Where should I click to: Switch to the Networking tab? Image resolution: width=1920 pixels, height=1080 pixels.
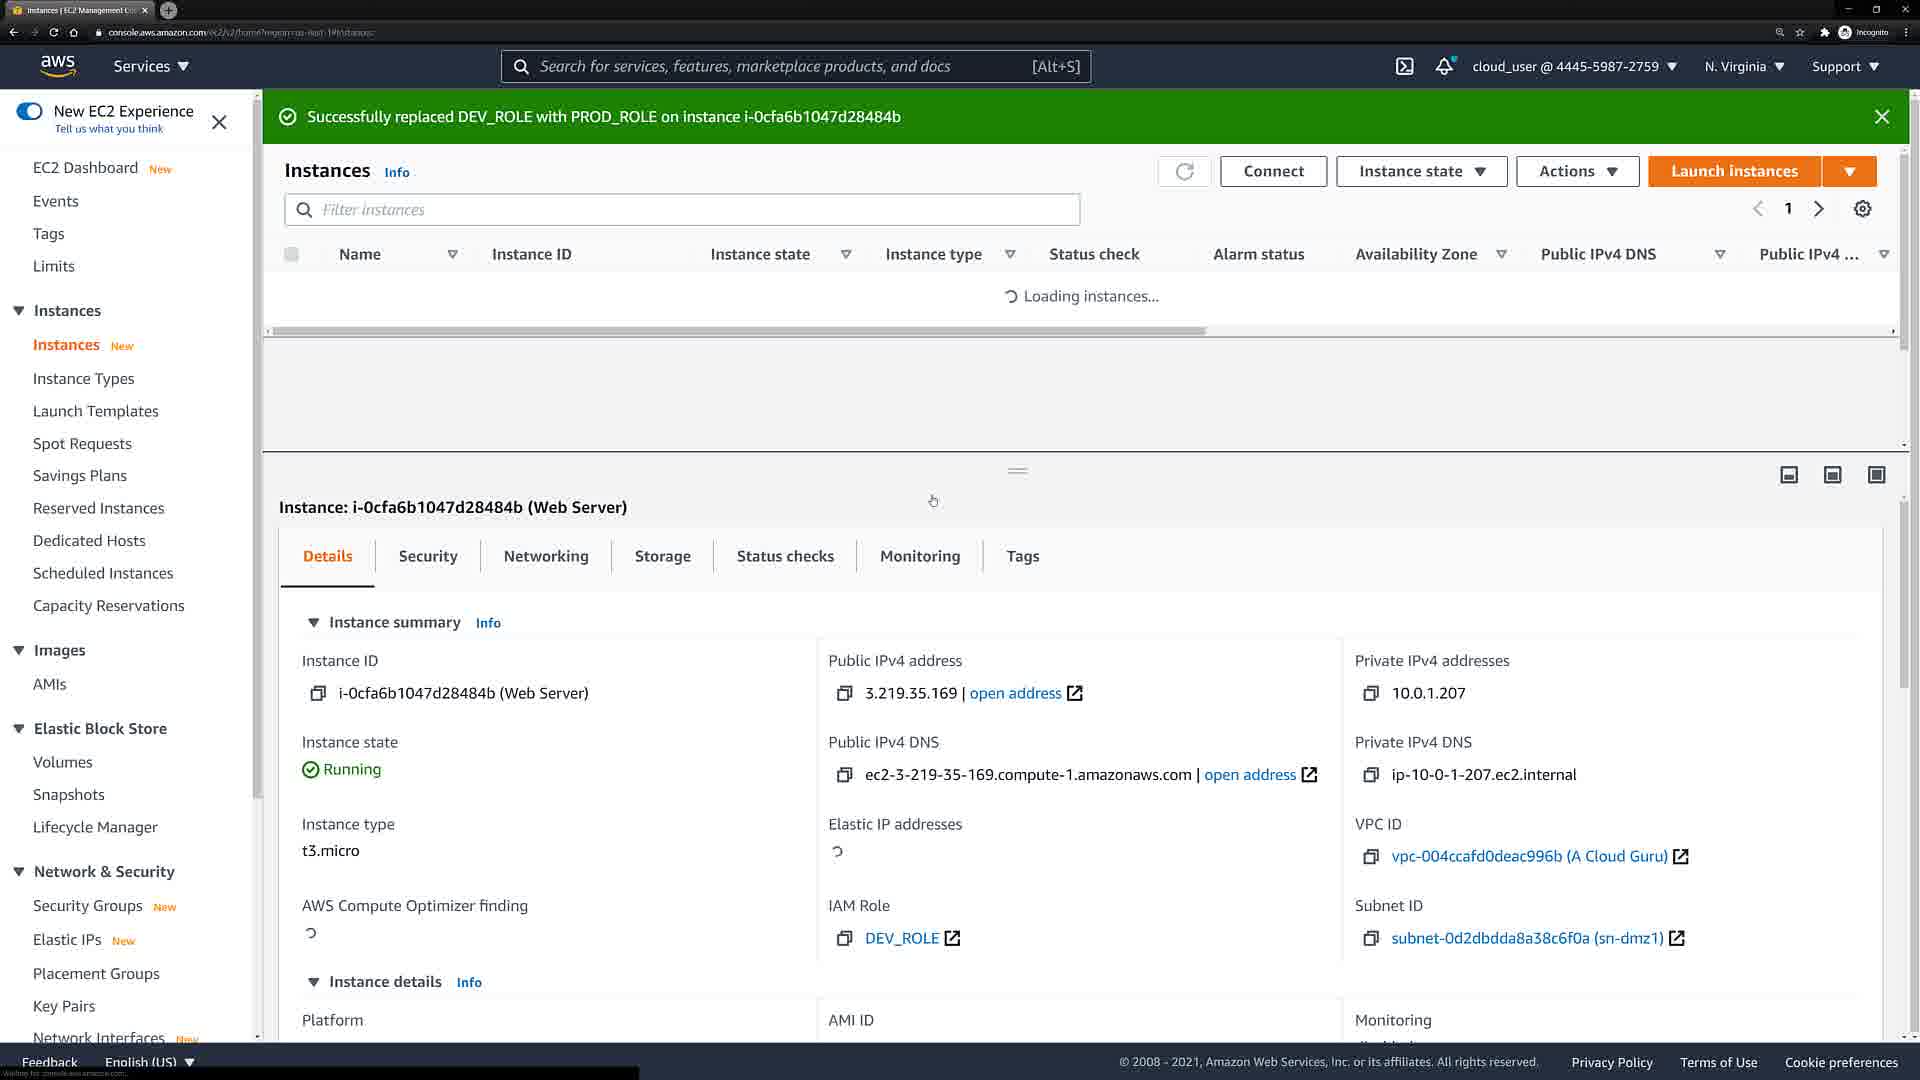coord(546,556)
